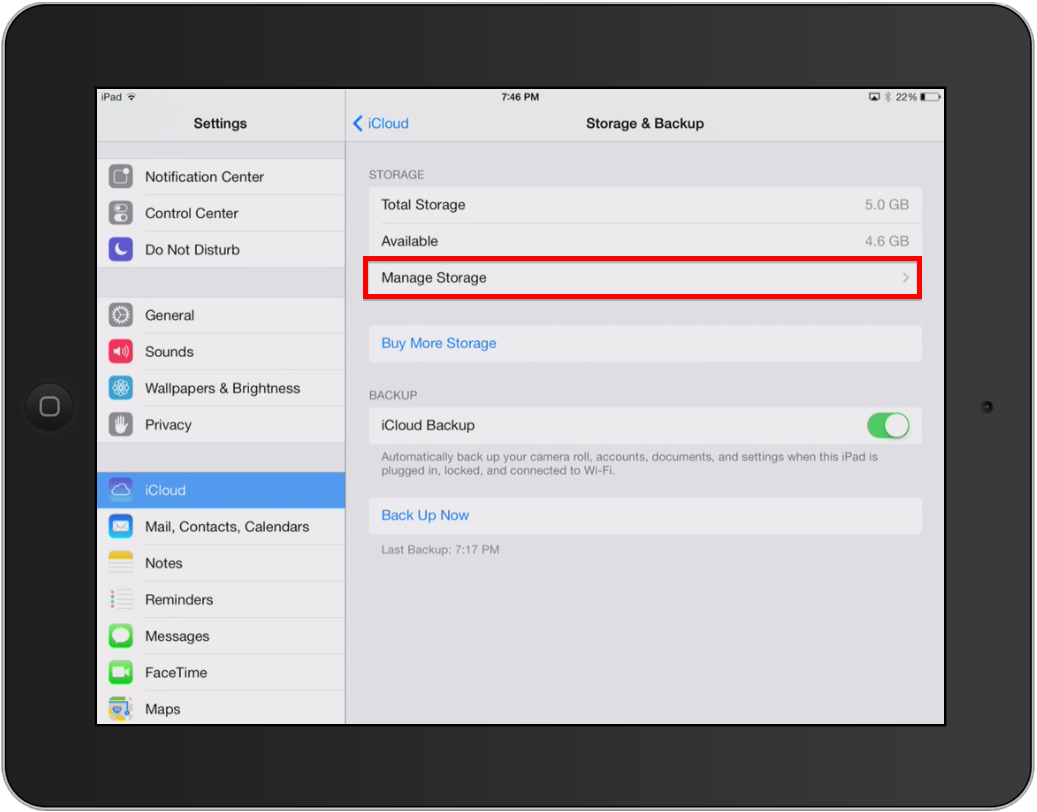Tap the 5.0 GB total storage value
Viewport: 1037px width, 812px height.
click(886, 204)
